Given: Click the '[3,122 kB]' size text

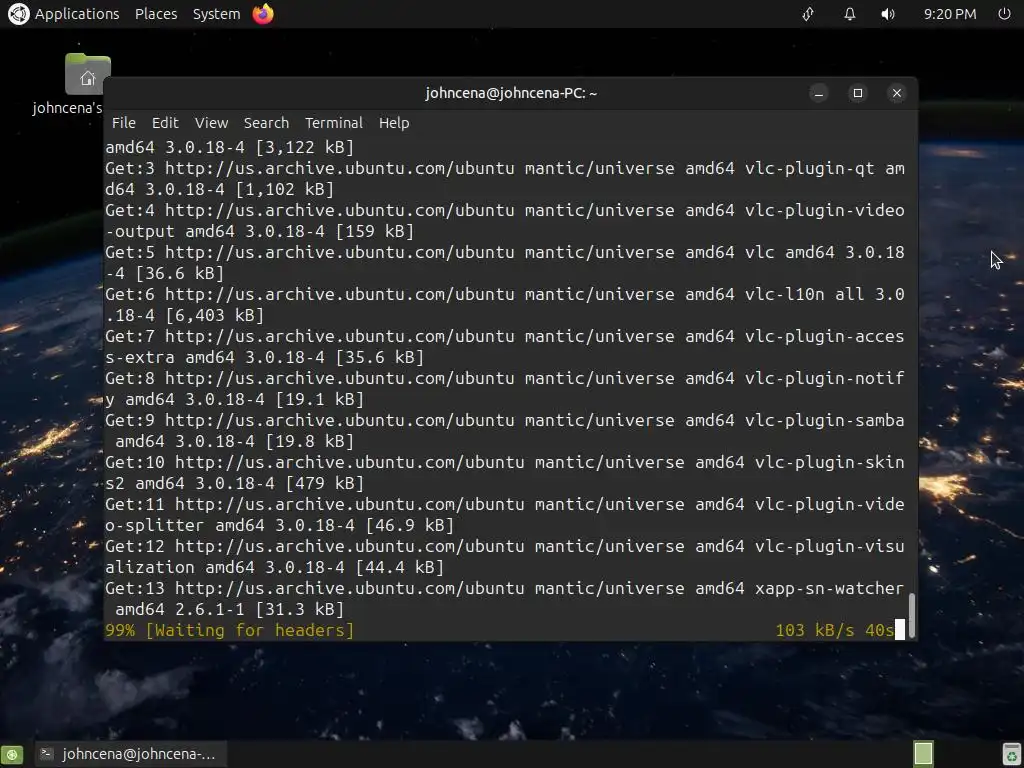Looking at the screenshot, I should coord(304,148).
